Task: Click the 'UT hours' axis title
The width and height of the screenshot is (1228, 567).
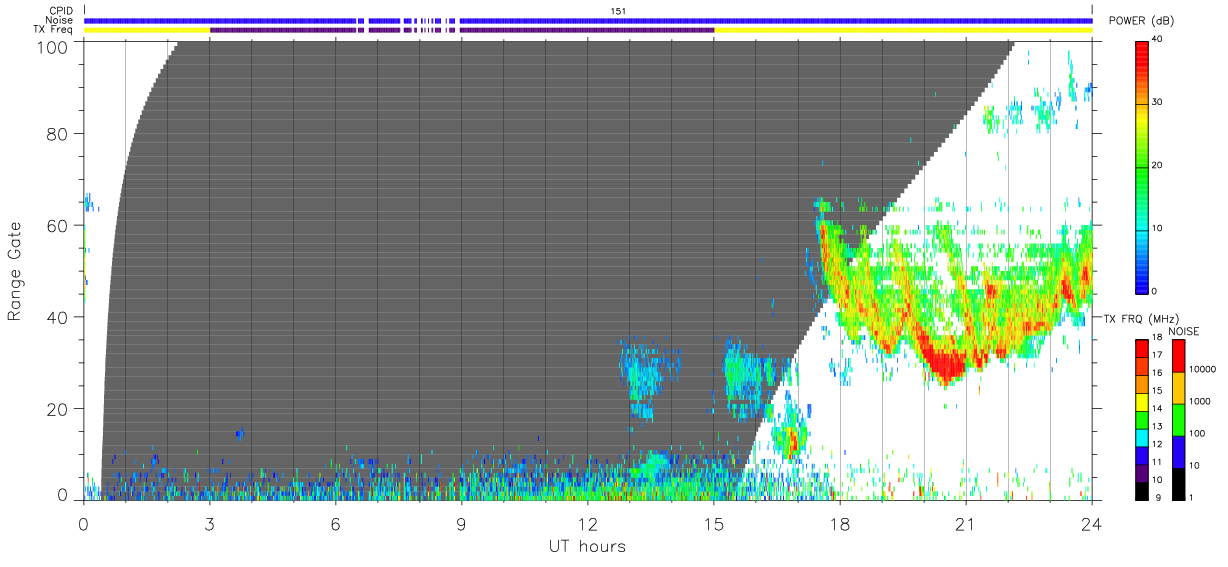Action: (x=587, y=546)
